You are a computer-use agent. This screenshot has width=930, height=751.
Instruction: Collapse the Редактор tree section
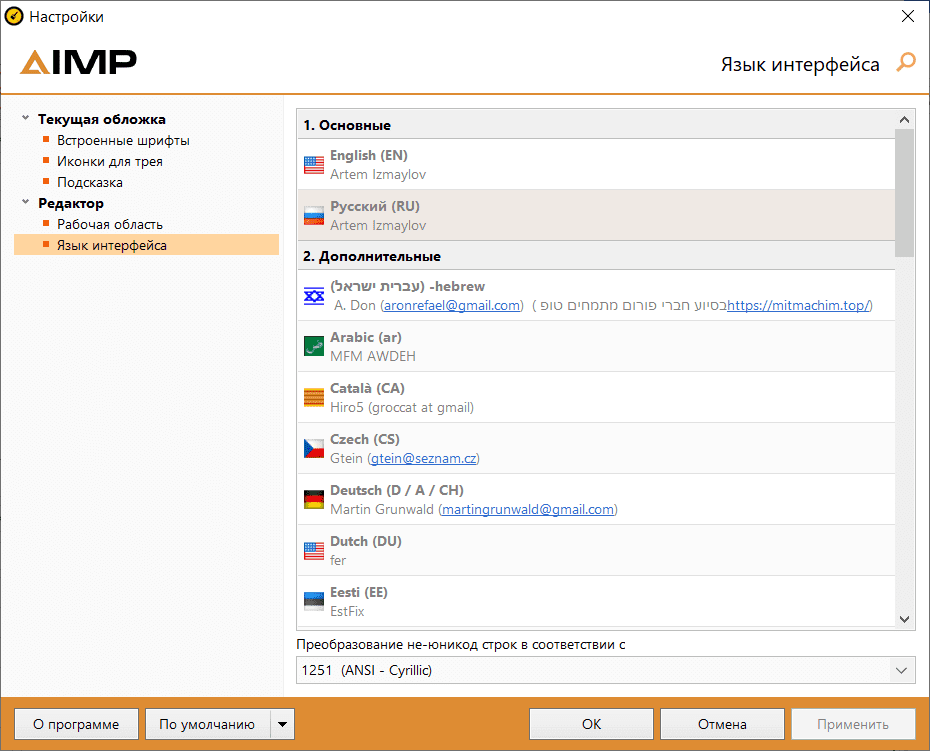click(26, 202)
